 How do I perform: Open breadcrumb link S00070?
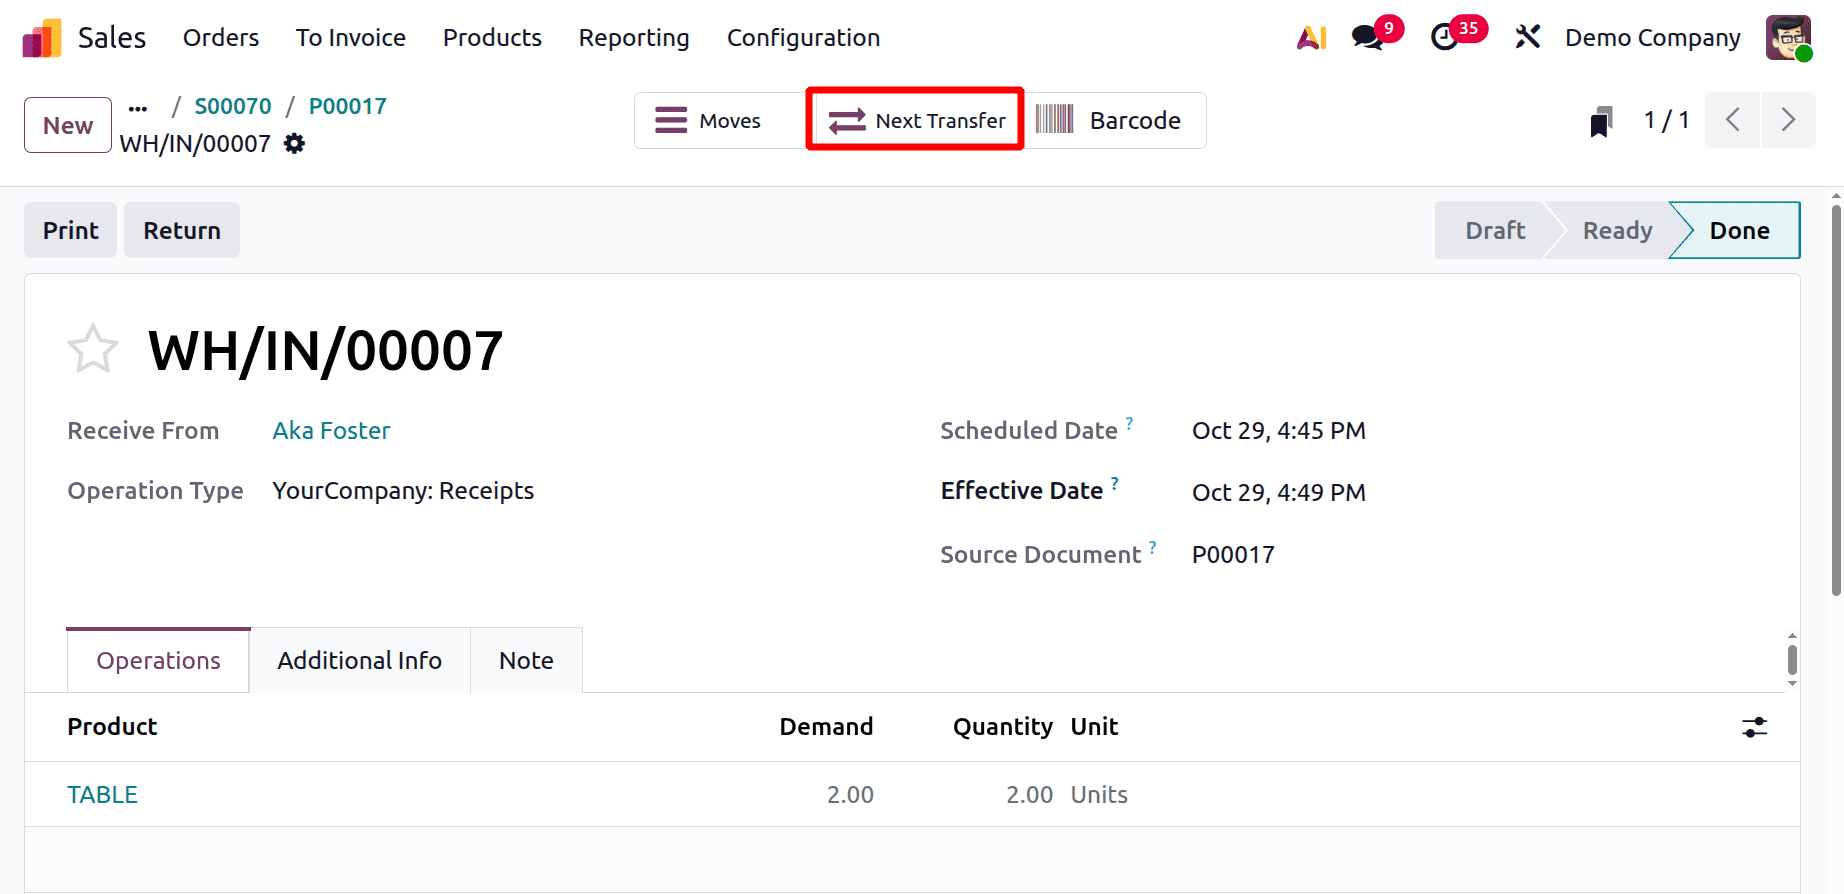pos(233,106)
